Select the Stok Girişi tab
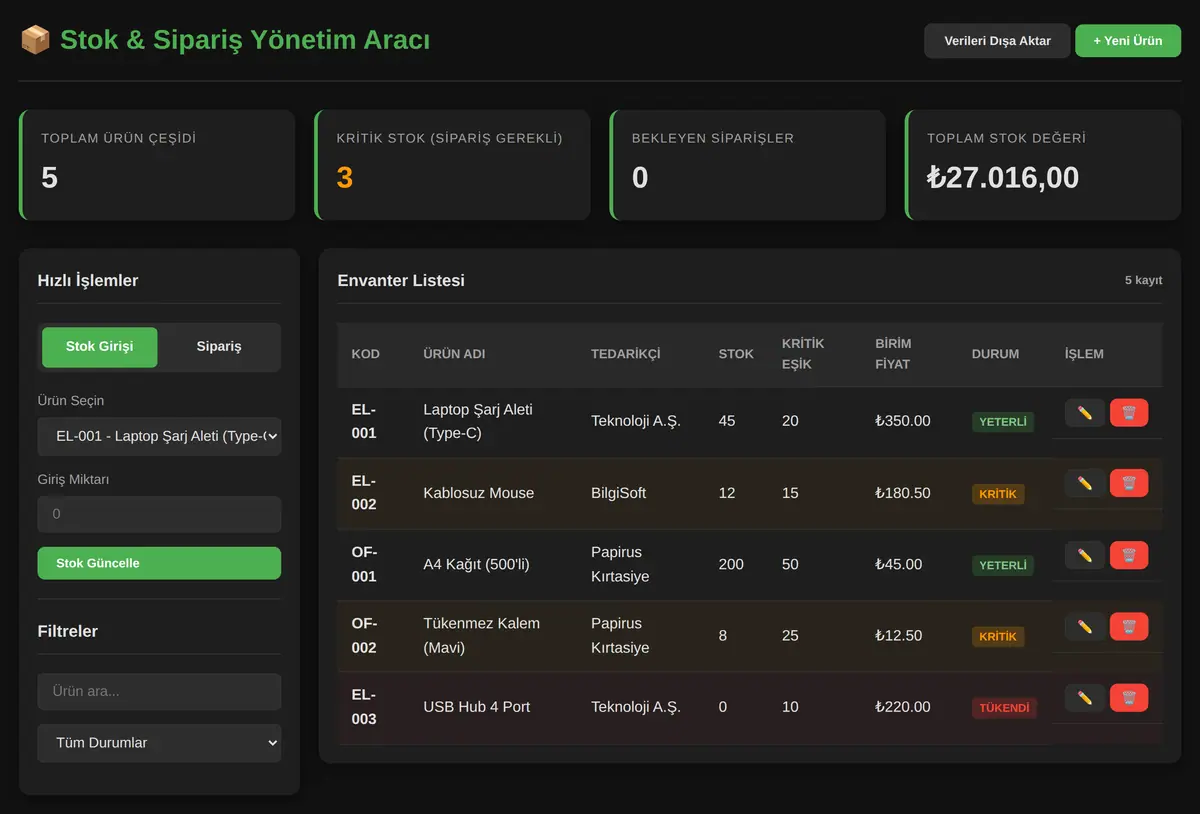The height and width of the screenshot is (814, 1200). [99, 347]
